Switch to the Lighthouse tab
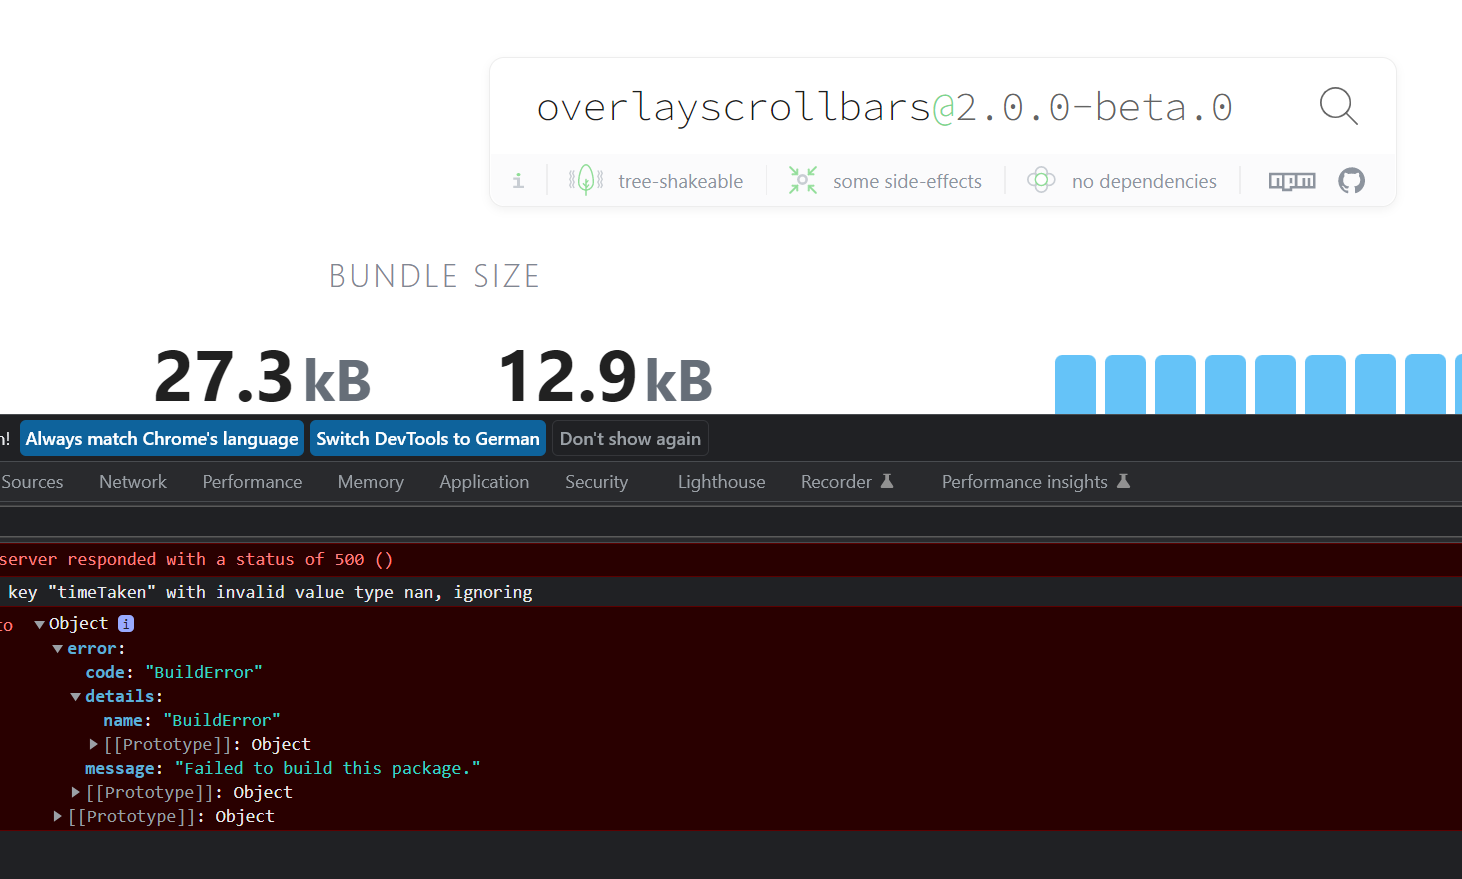1462x879 pixels. pos(721,481)
